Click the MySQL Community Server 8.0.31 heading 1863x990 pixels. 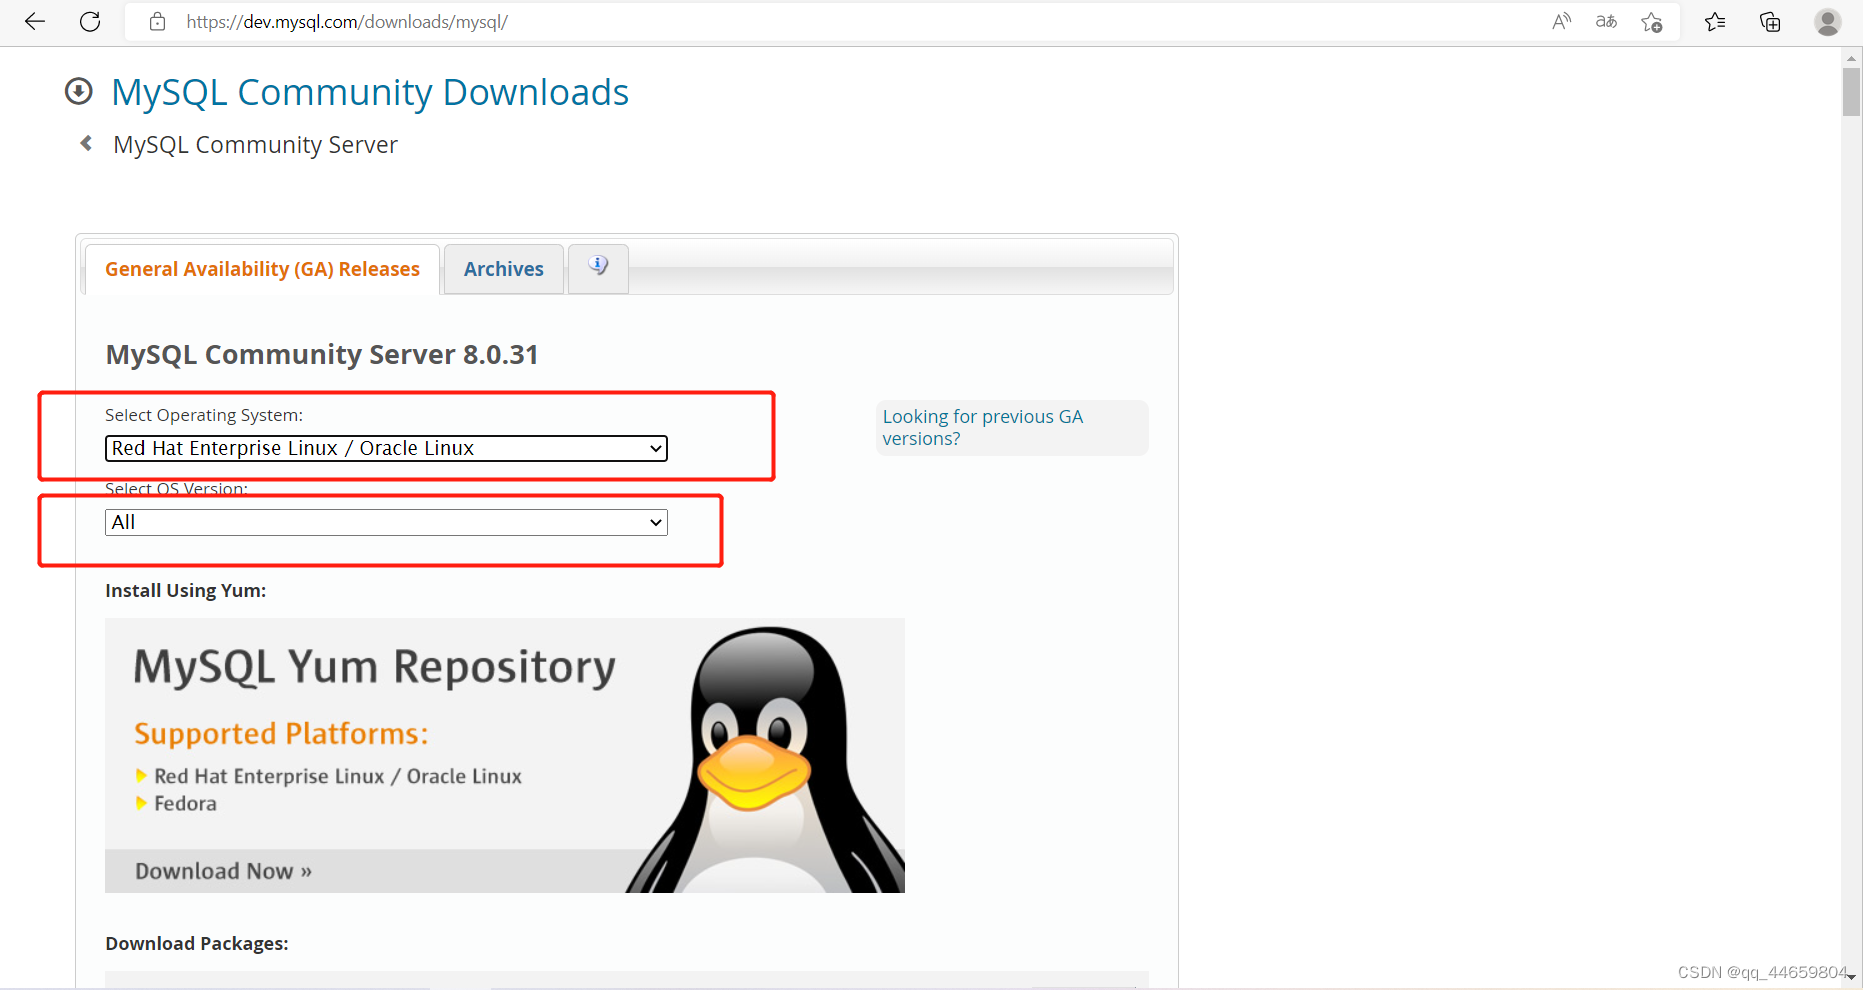coord(322,355)
